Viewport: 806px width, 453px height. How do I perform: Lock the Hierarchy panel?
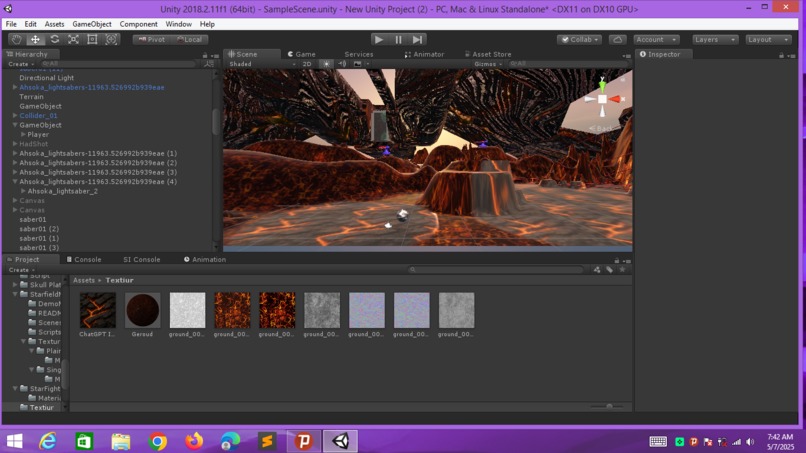pyautogui.click(x=205, y=55)
